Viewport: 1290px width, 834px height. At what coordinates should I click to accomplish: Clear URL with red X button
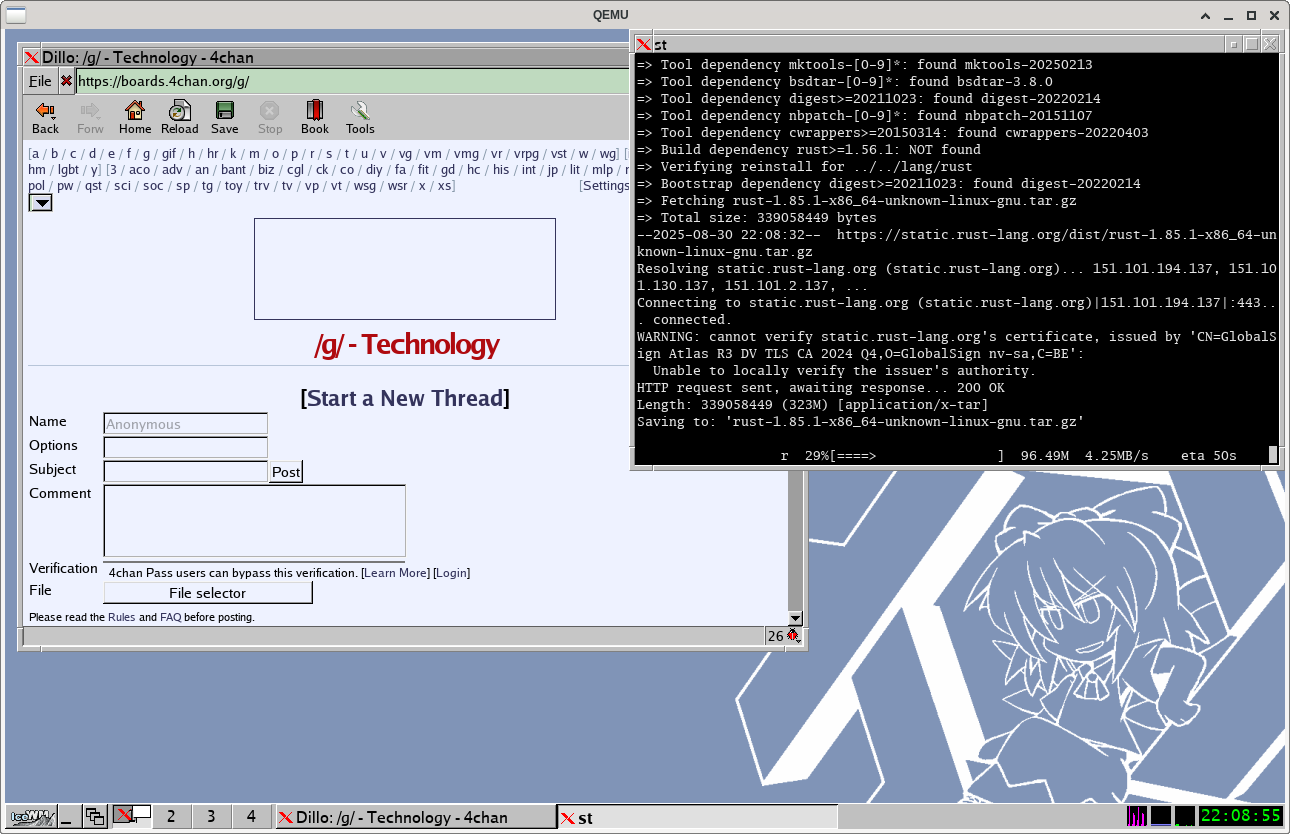point(66,81)
